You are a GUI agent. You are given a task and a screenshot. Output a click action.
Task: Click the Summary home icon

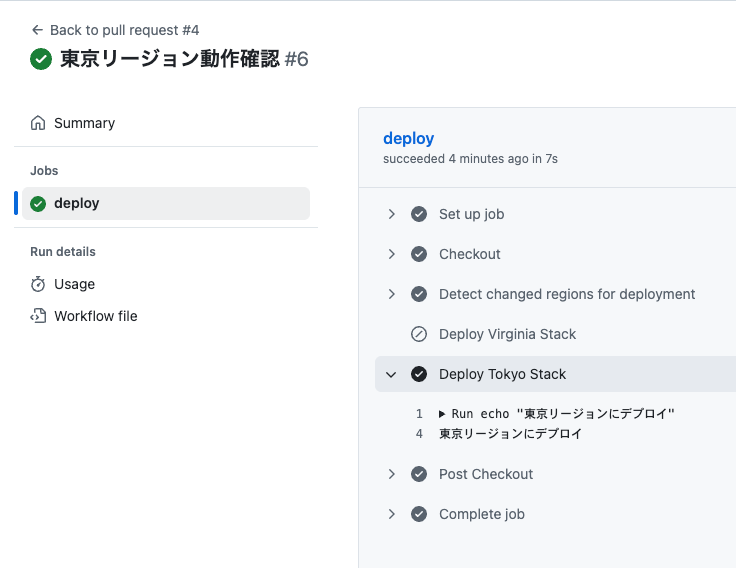pos(38,123)
